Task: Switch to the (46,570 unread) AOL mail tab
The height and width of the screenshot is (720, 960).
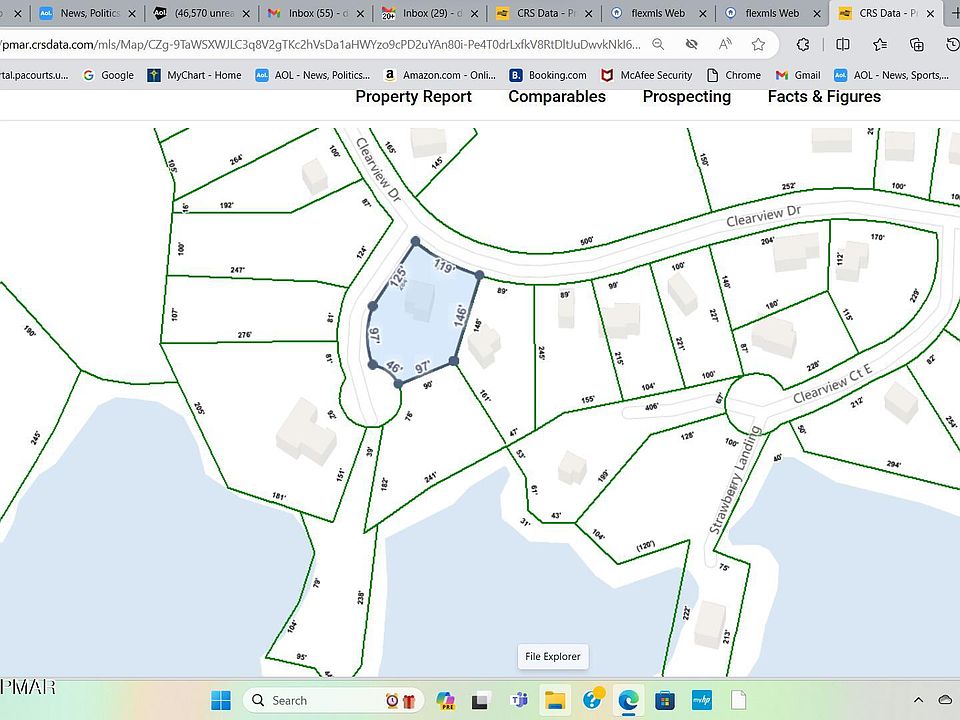Action: pyautogui.click(x=202, y=13)
